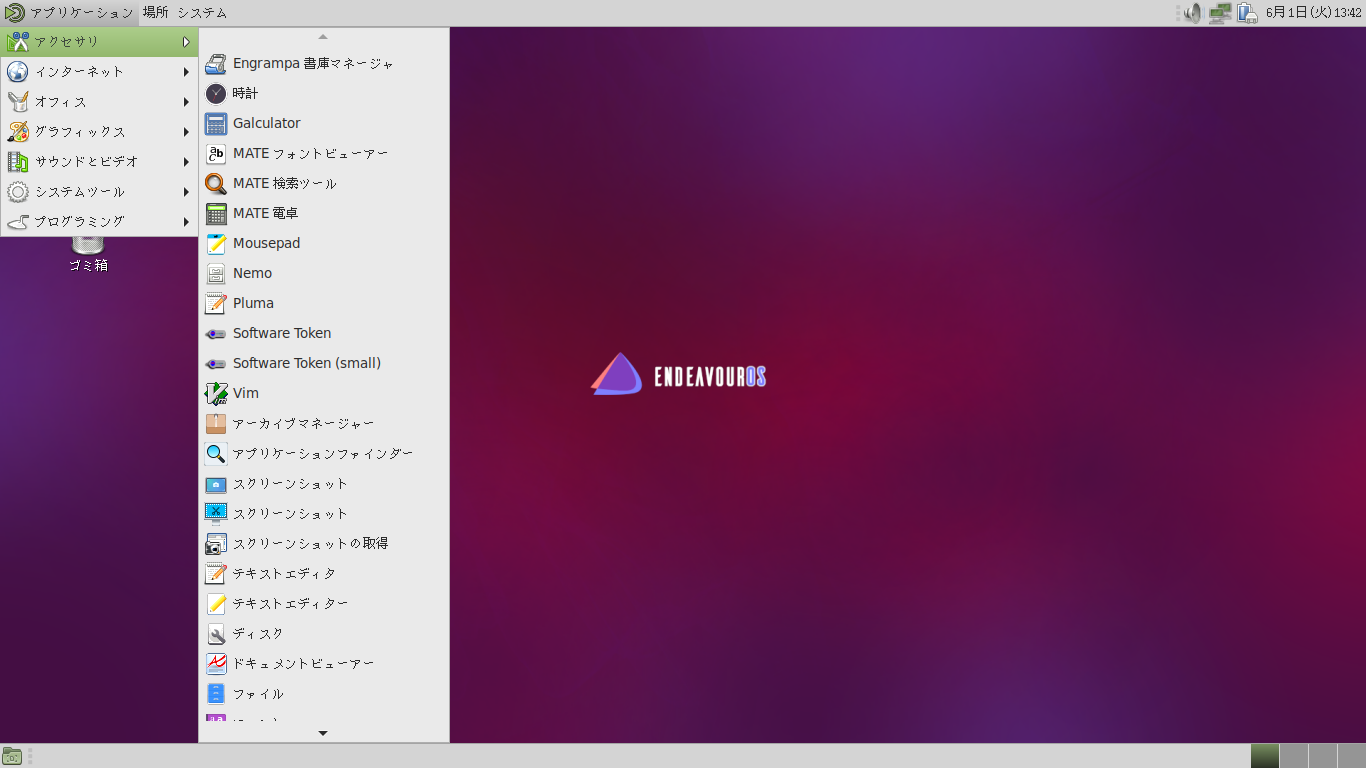This screenshot has width=1366, height=768.
Task: Open the ディスク disks utility
Action: tap(324, 633)
